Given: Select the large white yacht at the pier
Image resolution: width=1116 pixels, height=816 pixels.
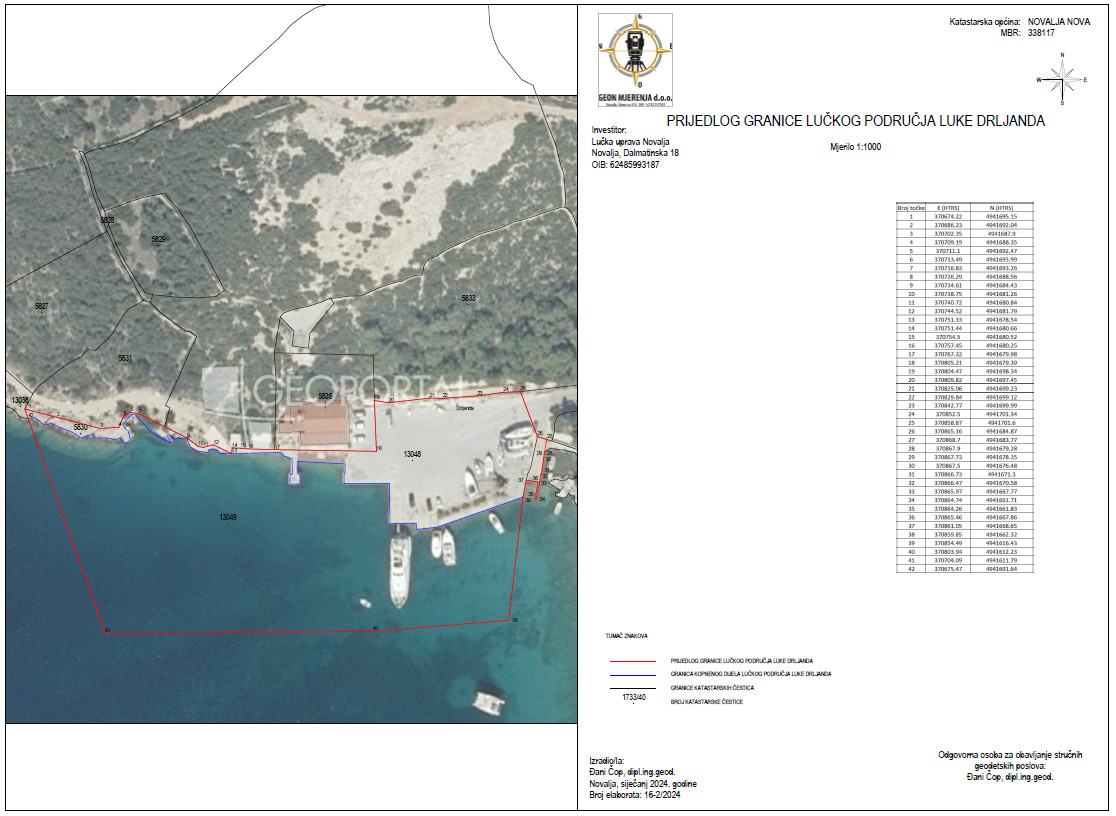Looking at the screenshot, I should 399,570.
